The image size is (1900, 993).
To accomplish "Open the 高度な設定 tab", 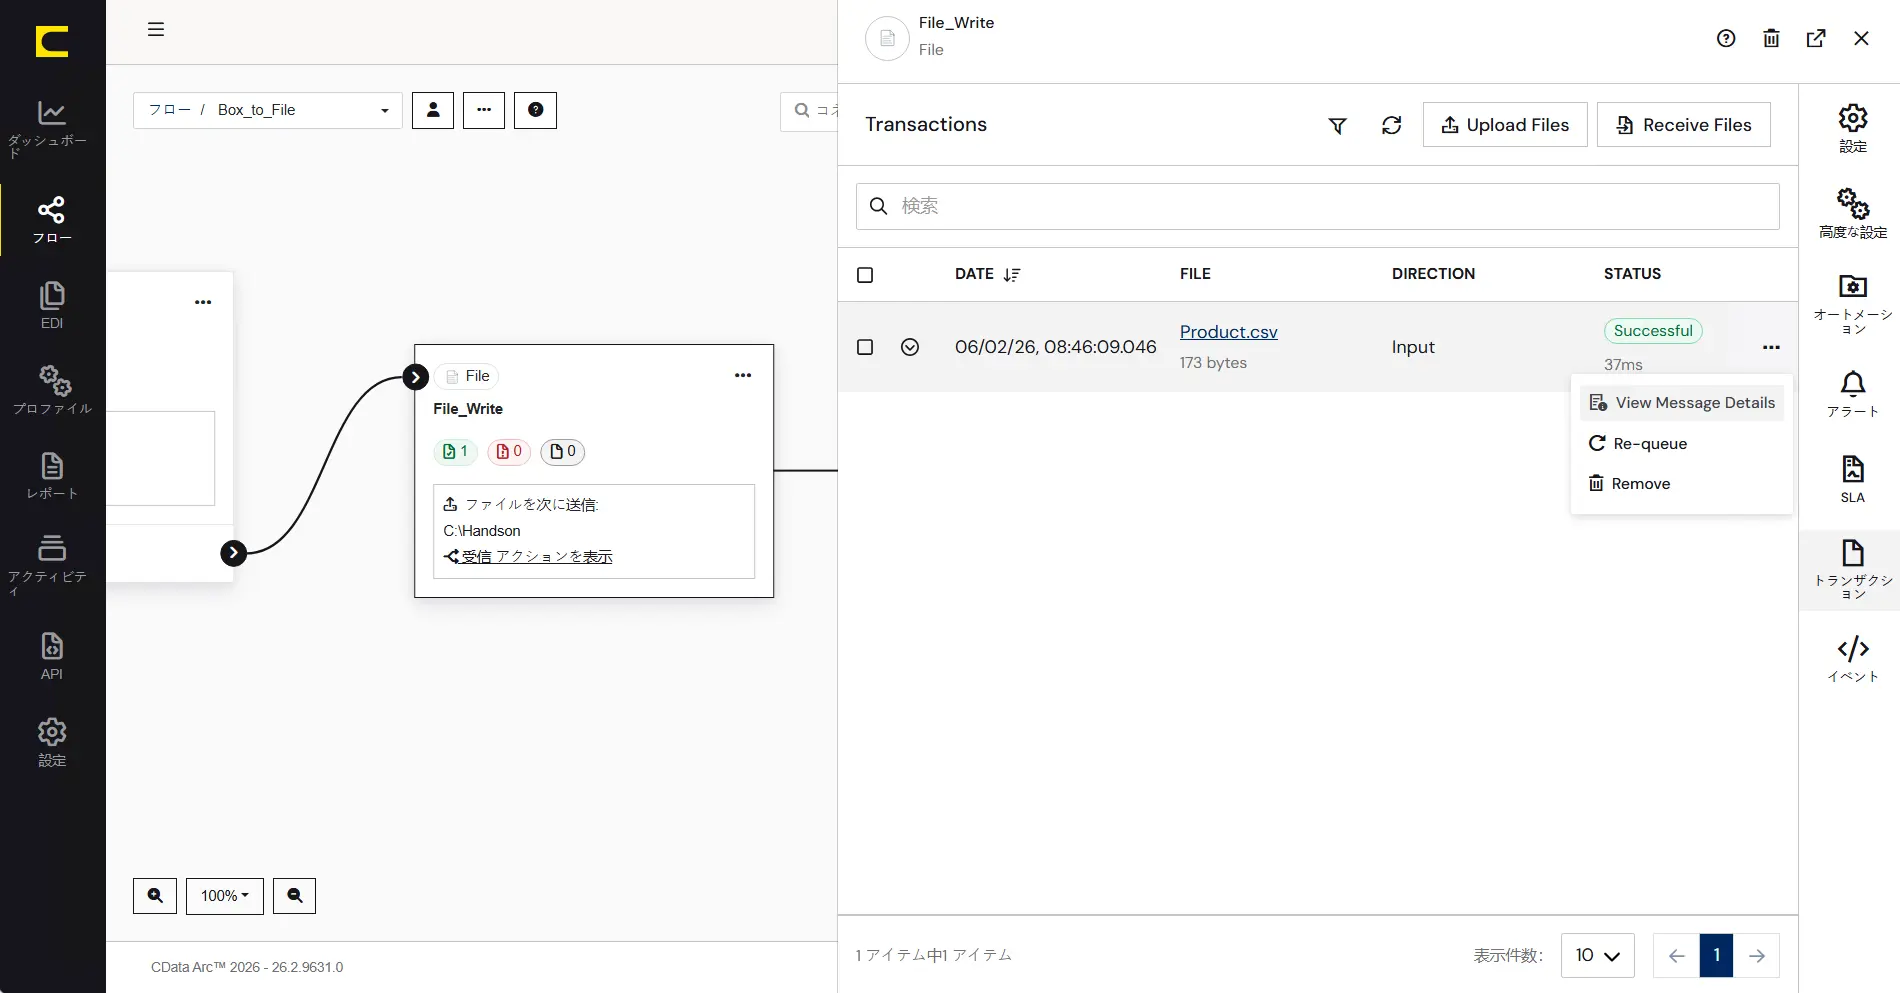I will pyautogui.click(x=1853, y=213).
